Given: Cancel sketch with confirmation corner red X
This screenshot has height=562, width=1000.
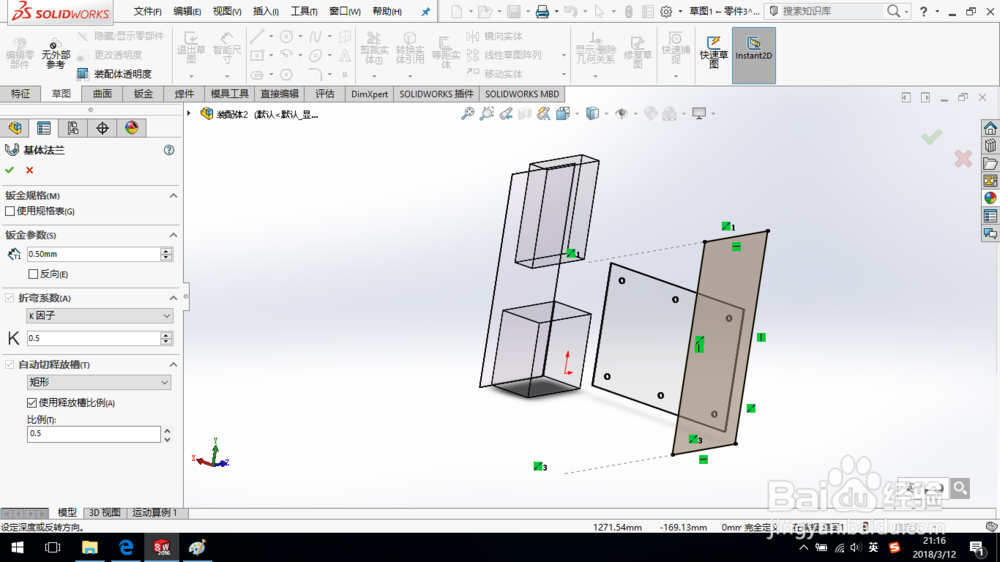Looking at the screenshot, I should tap(963, 159).
